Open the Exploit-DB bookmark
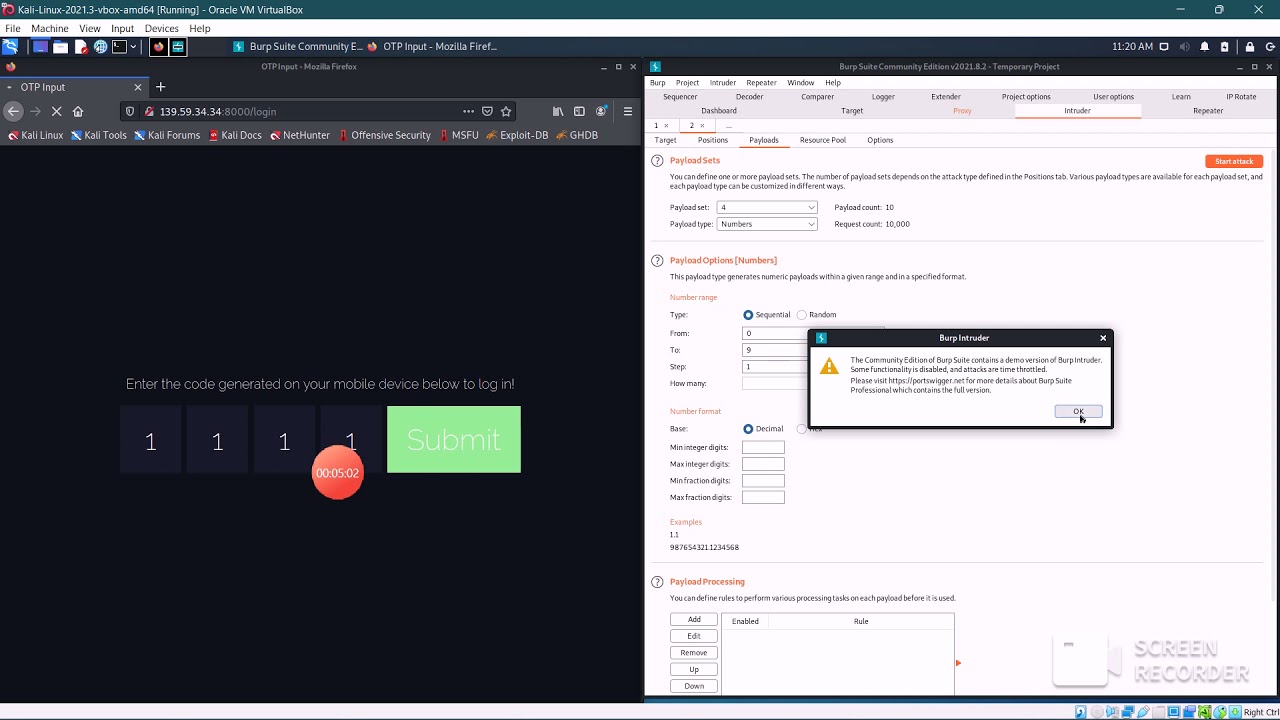Image resolution: width=1280 pixels, height=720 pixels. tap(517, 135)
